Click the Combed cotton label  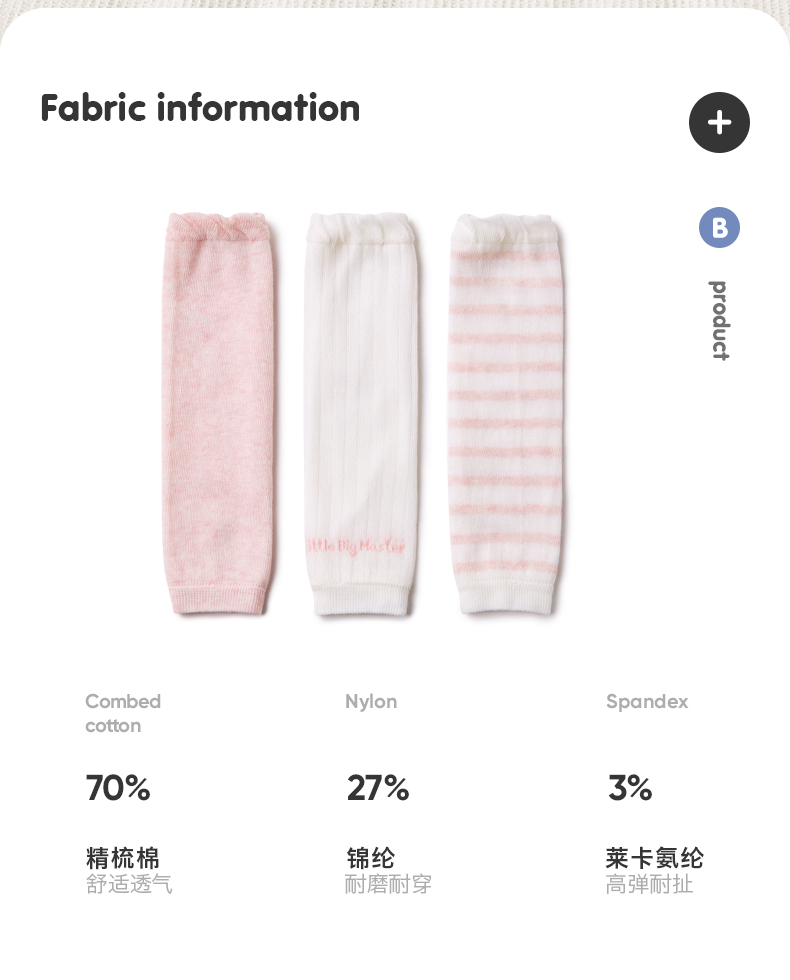click(123, 713)
